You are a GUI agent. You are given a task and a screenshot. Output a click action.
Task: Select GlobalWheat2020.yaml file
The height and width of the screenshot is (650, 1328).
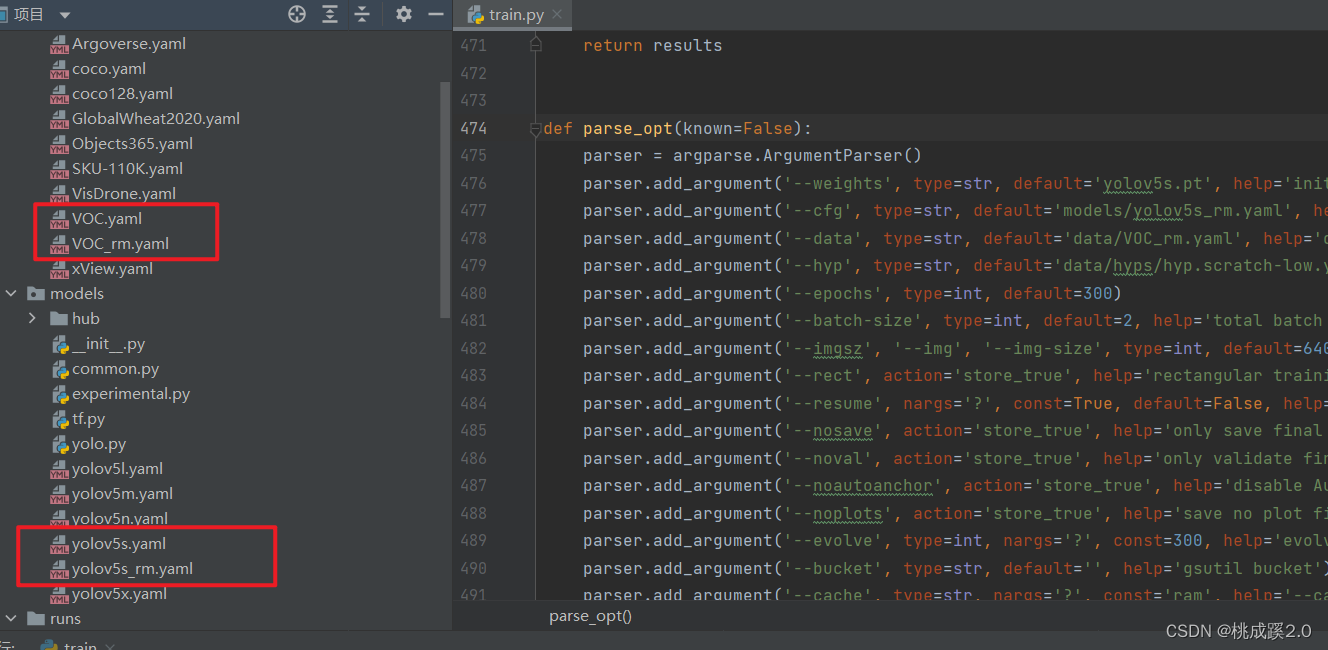(x=156, y=119)
